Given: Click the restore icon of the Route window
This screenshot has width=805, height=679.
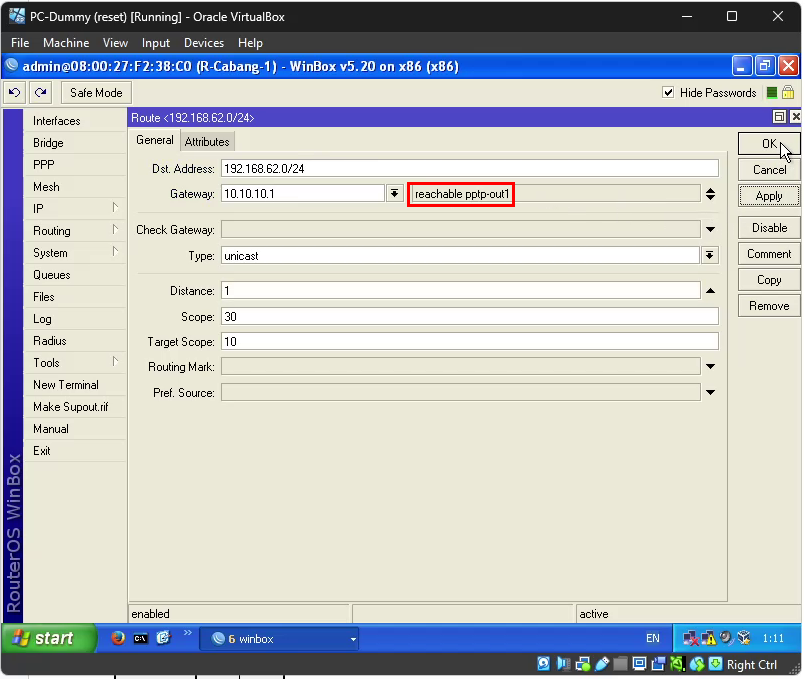Looking at the screenshot, I should [779, 117].
